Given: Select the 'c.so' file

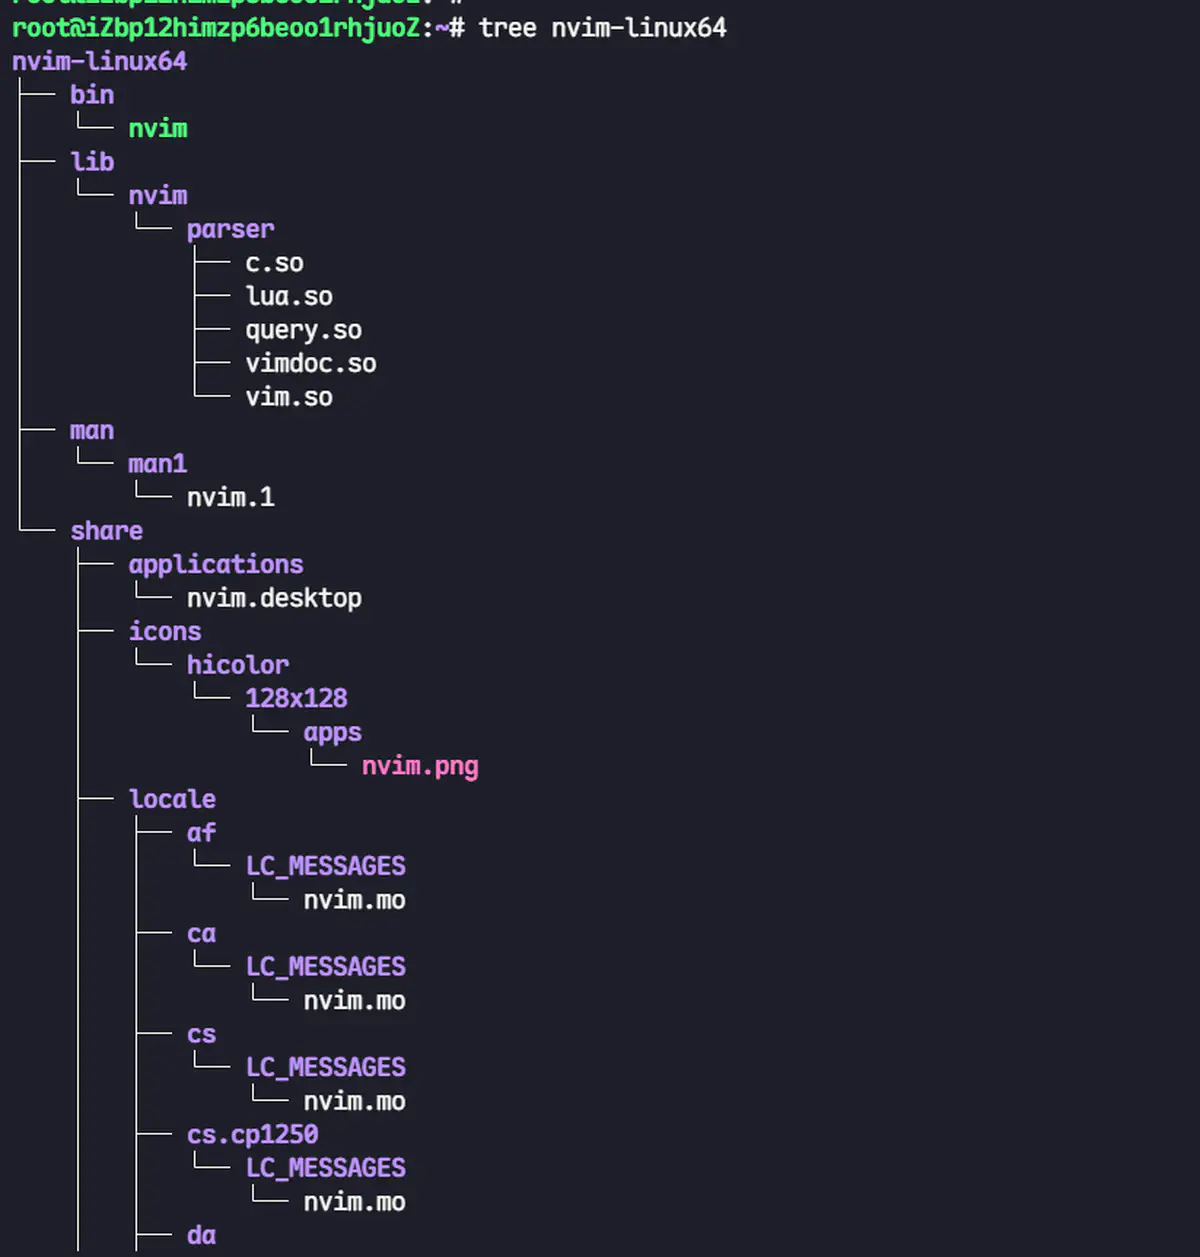Looking at the screenshot, I should 274,263.
